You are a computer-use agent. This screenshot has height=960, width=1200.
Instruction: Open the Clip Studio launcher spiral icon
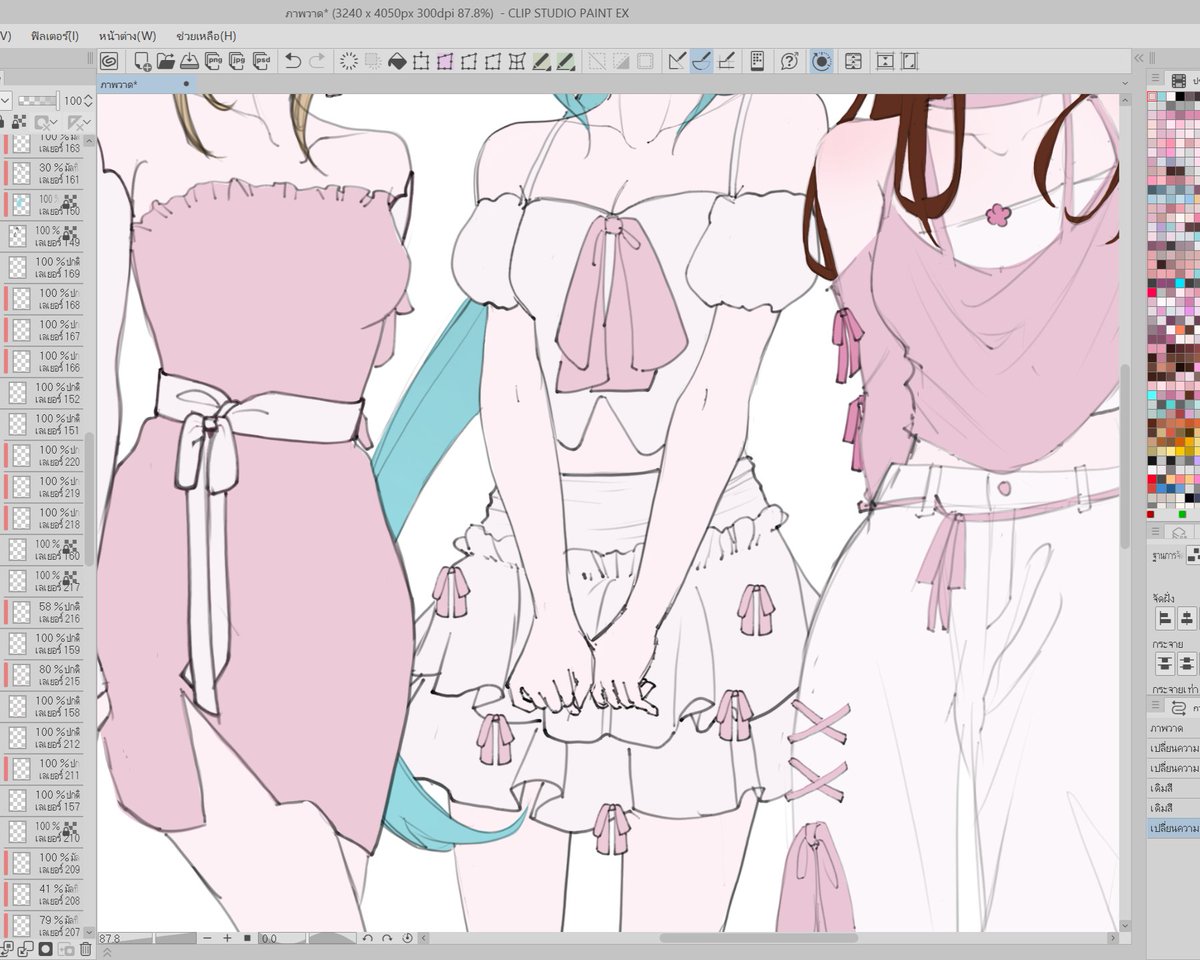click(x=109, y=61)
